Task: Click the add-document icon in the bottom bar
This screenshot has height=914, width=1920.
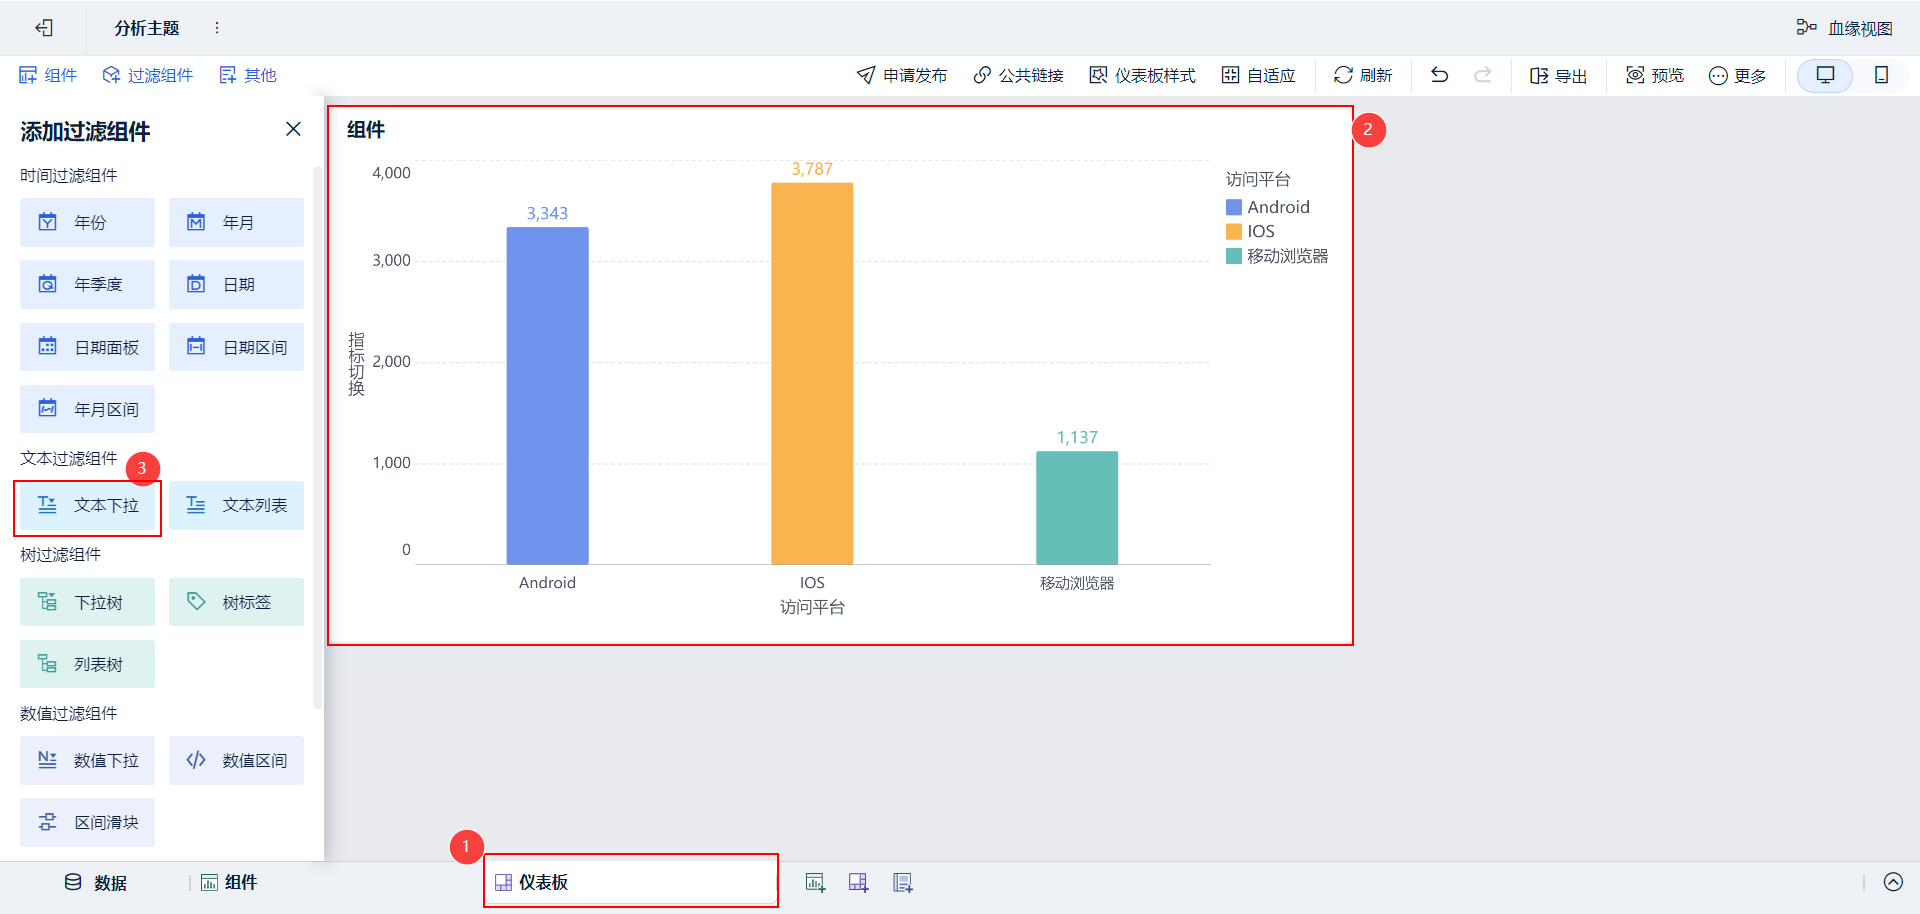Action: tap(902, 882)
